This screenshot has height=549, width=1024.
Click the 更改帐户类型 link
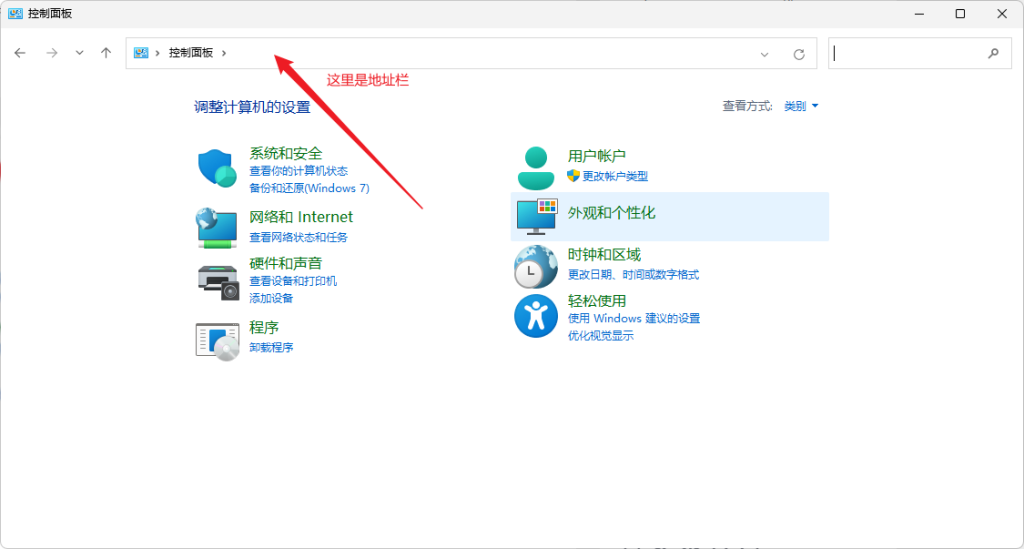[615, 176]
